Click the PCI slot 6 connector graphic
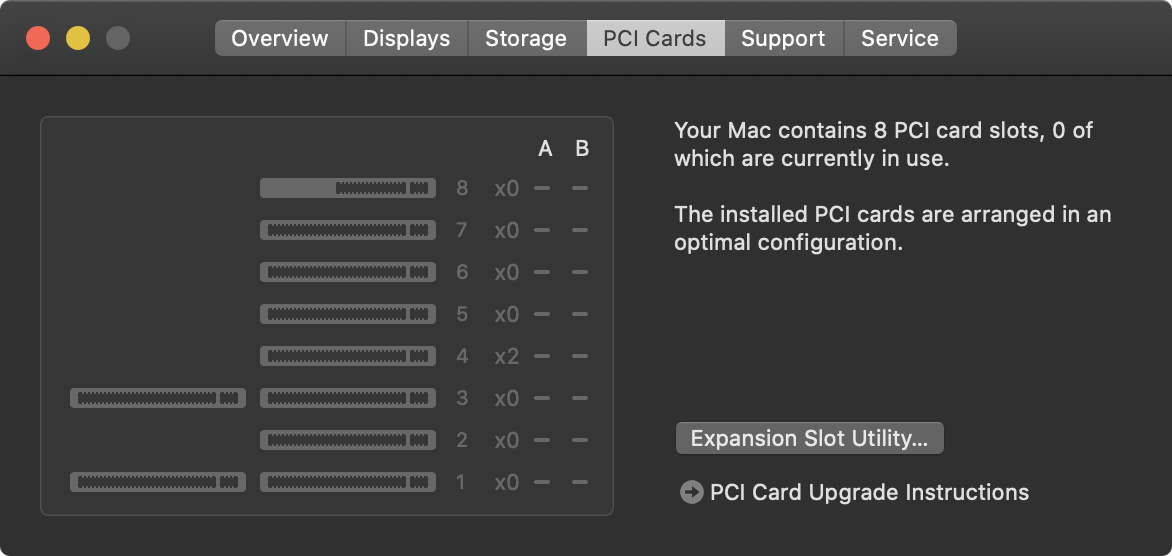This screenshot has width=1172, height=556. [348, 272]
